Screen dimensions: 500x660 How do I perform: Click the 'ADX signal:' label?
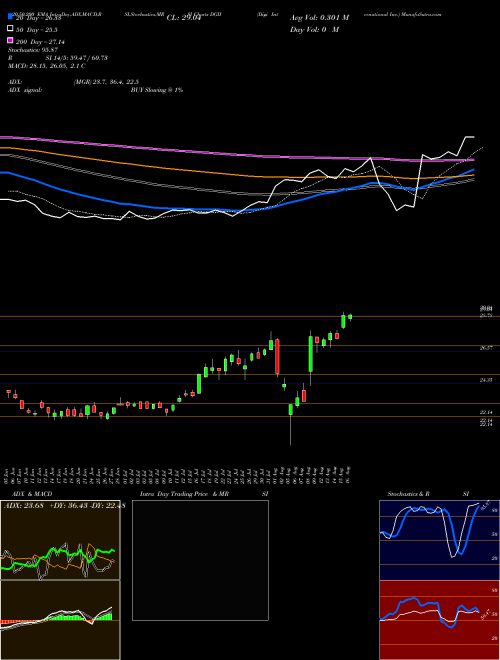point(24,90)
